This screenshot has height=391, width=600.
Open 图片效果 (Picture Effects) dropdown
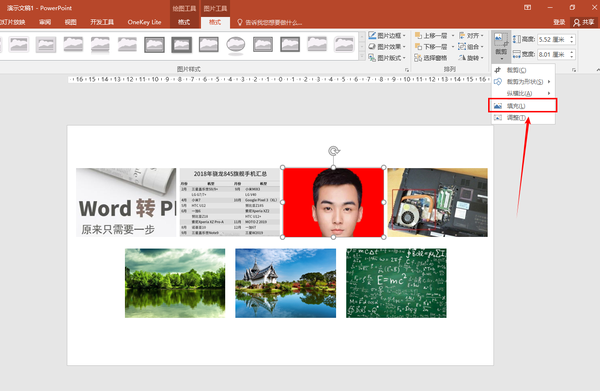[x=387, y=47]
